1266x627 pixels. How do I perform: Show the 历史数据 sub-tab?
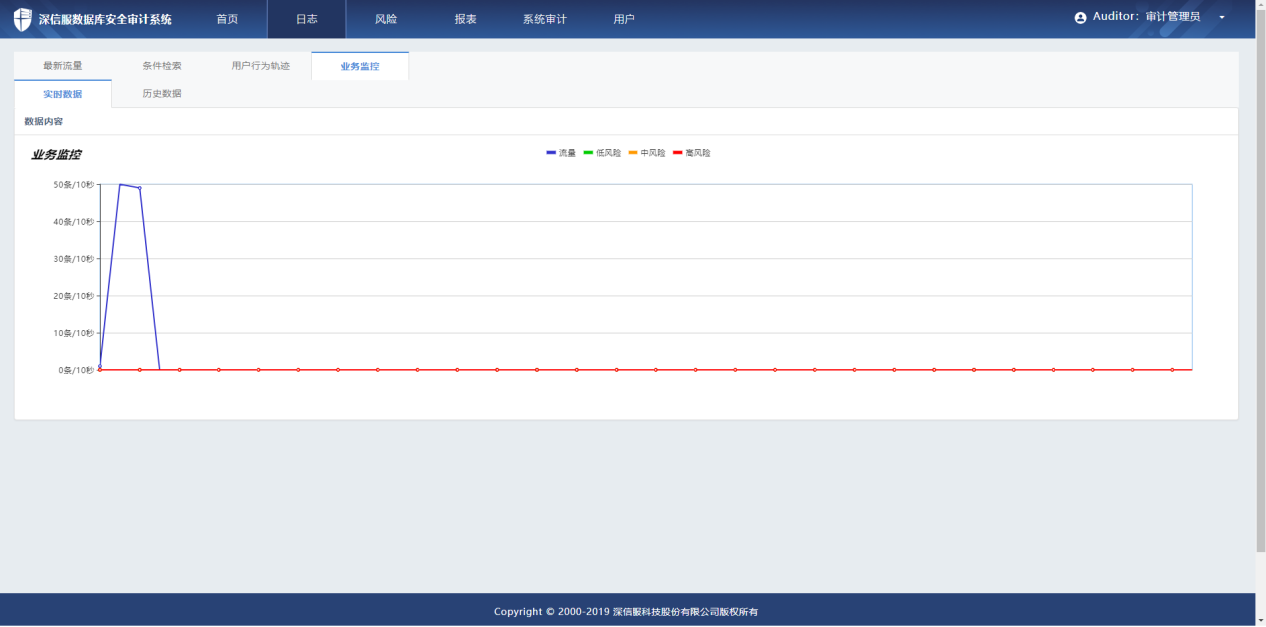(162, 94)
